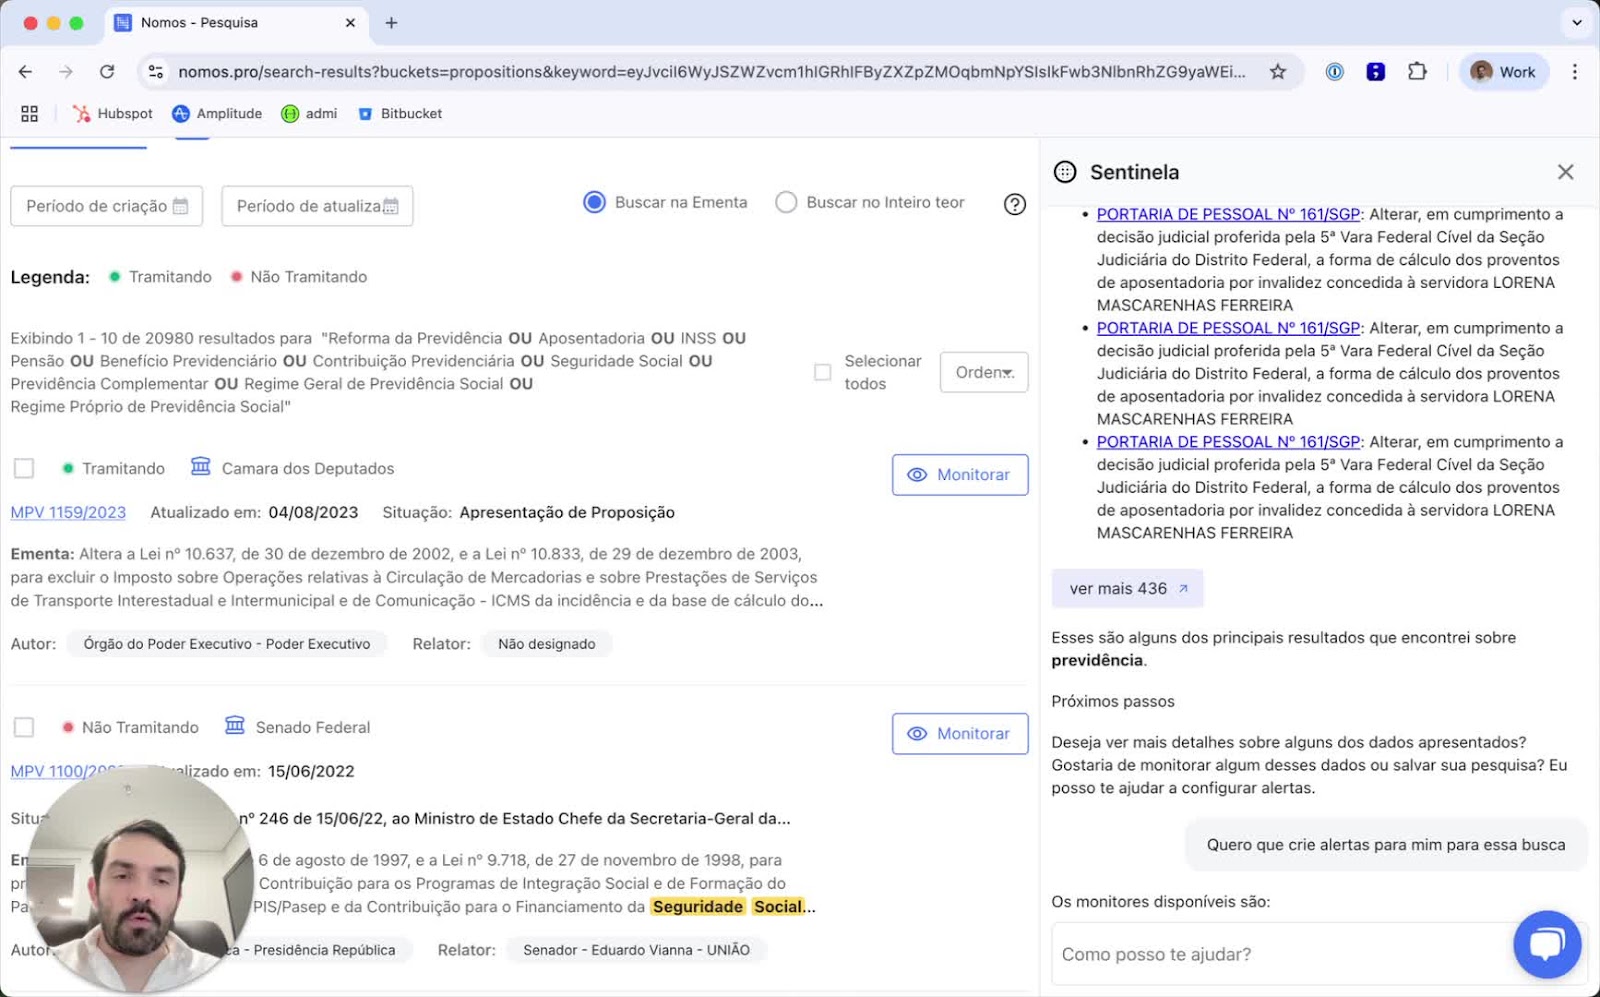This screenshot has height=997, width=1600.
Task: Open the blue extension icon next to 1Password
Action: point(1376,72)
